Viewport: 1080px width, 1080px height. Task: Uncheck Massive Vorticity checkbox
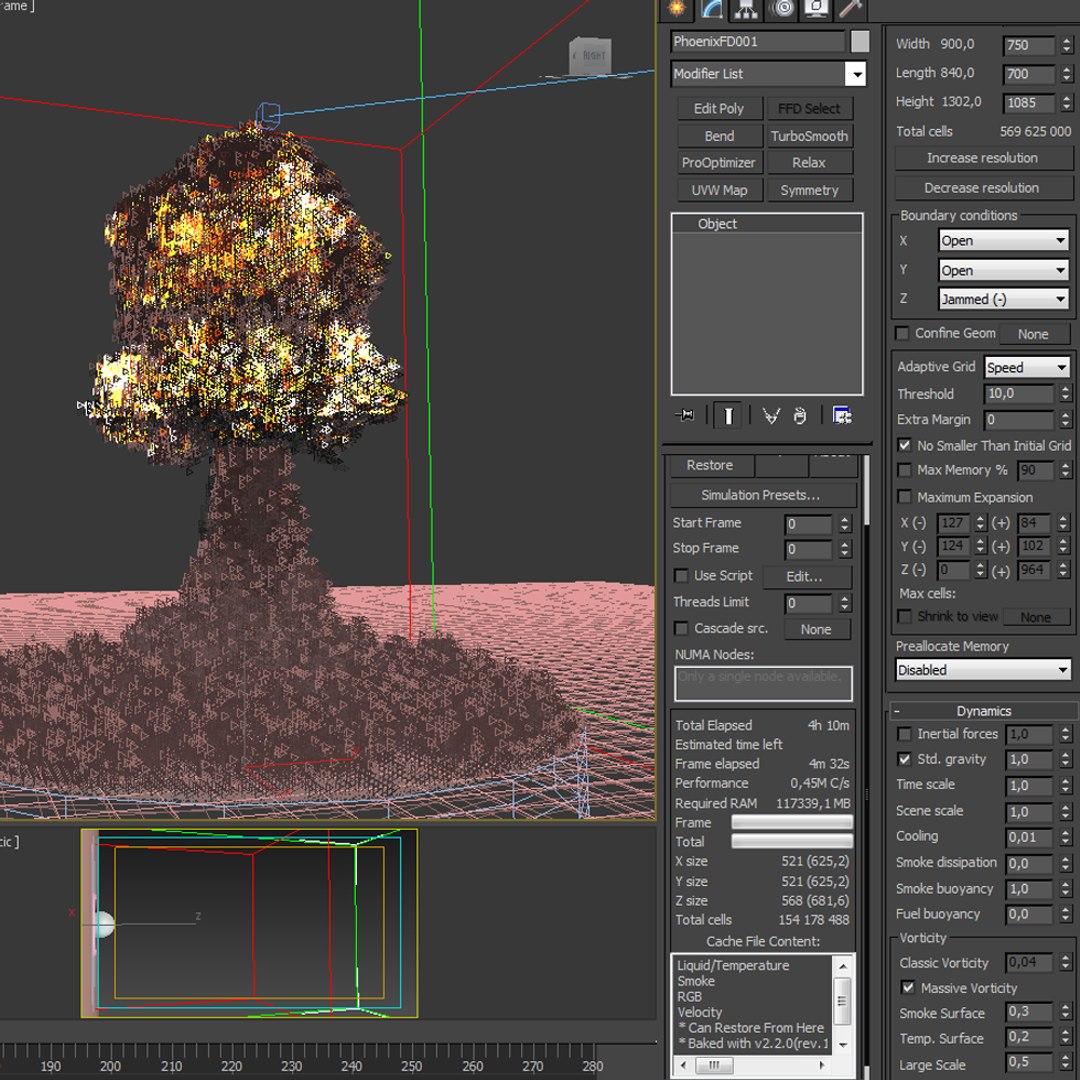[x=908, y=988]
